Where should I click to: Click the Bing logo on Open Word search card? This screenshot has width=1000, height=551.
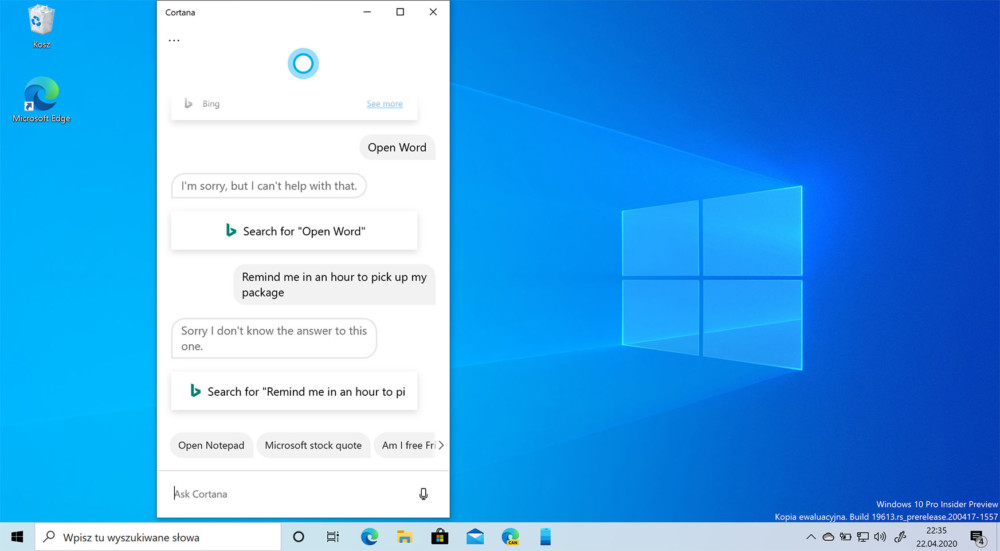[x=231, y=230]
